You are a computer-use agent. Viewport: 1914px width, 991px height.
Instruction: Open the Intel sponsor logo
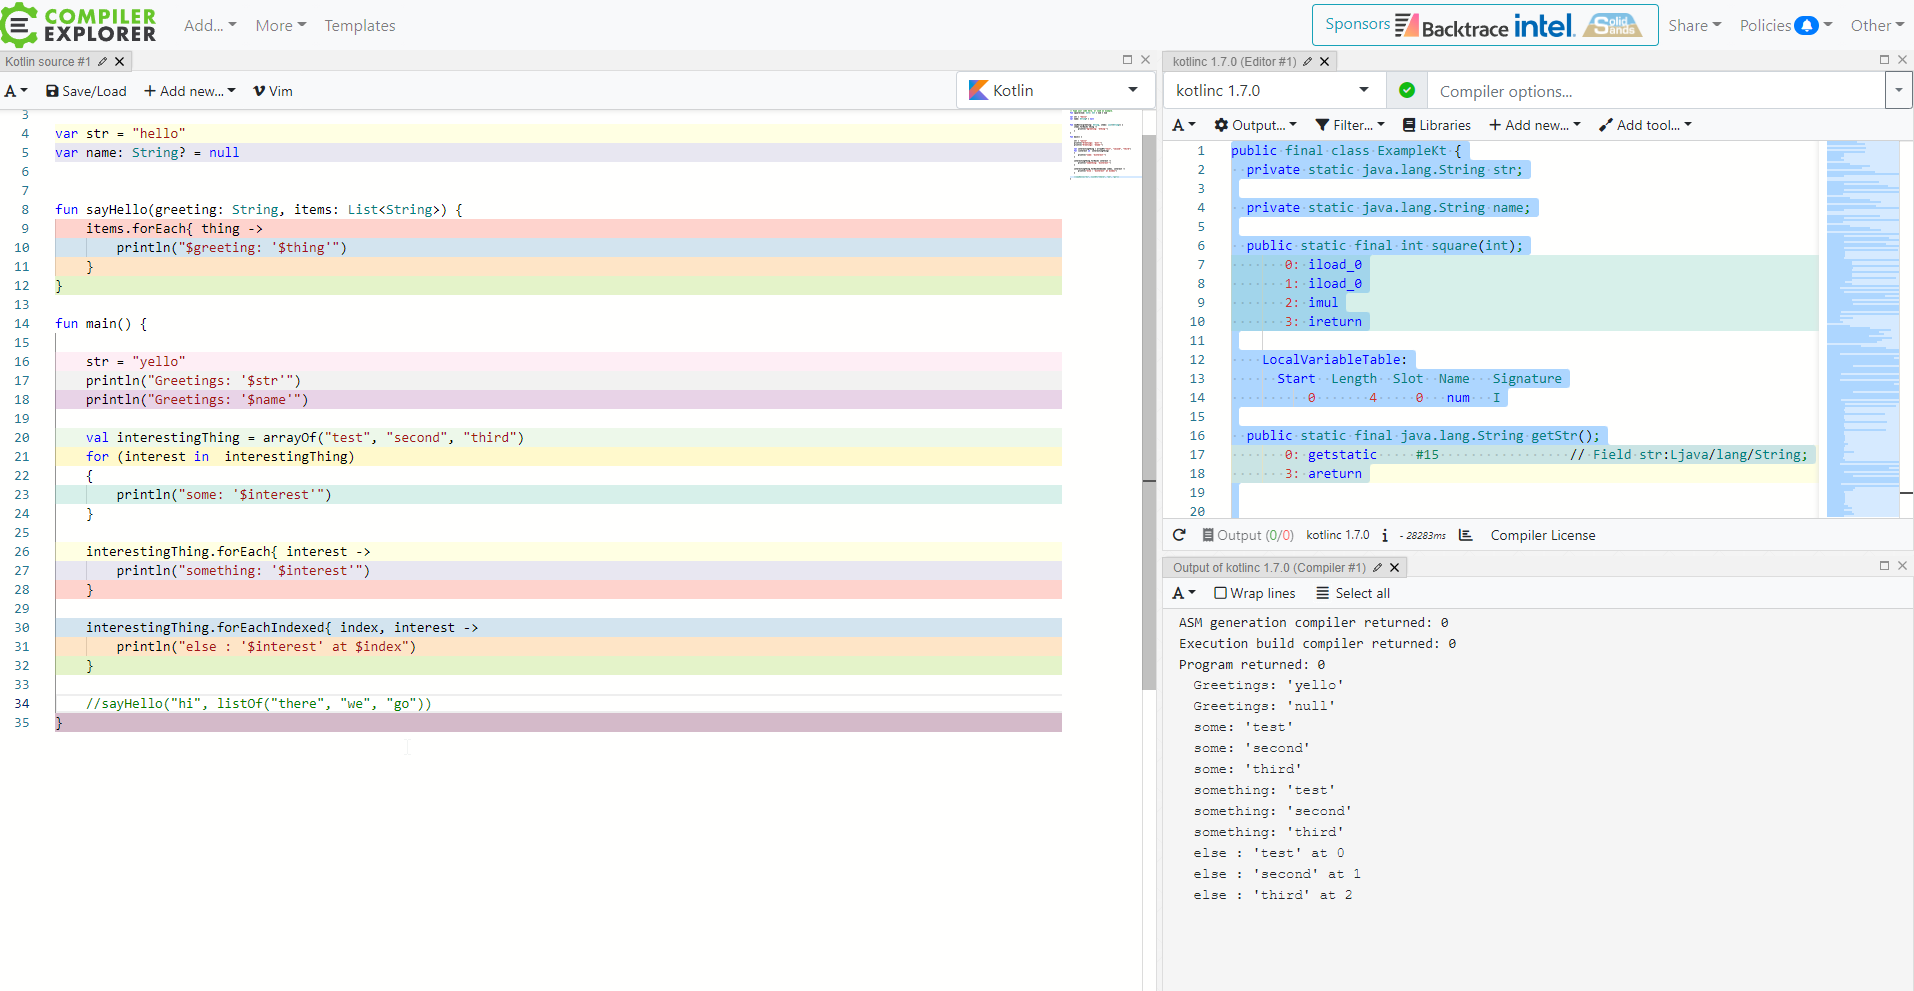pos(1544,25)
